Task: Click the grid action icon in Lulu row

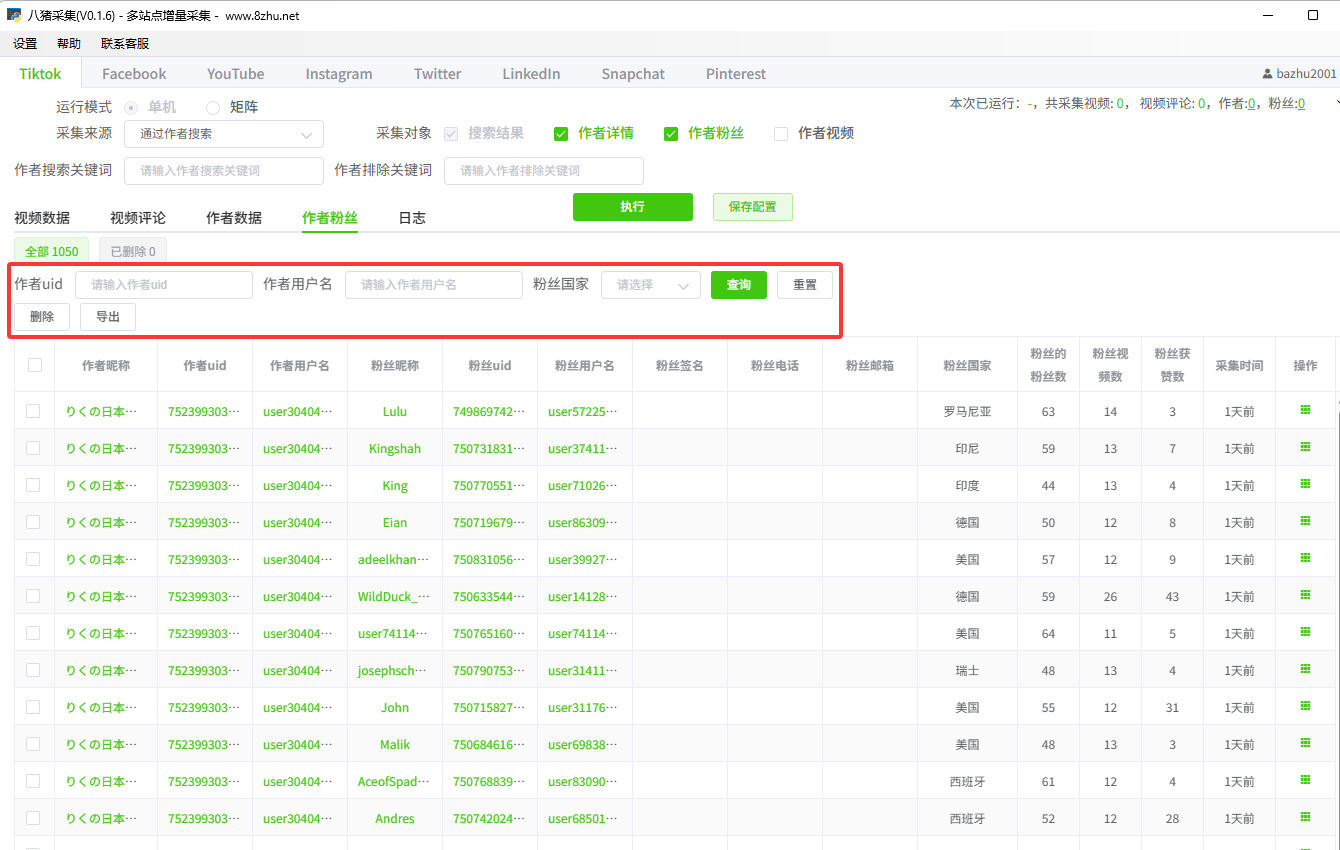Action: click(x=1305, y=410)
